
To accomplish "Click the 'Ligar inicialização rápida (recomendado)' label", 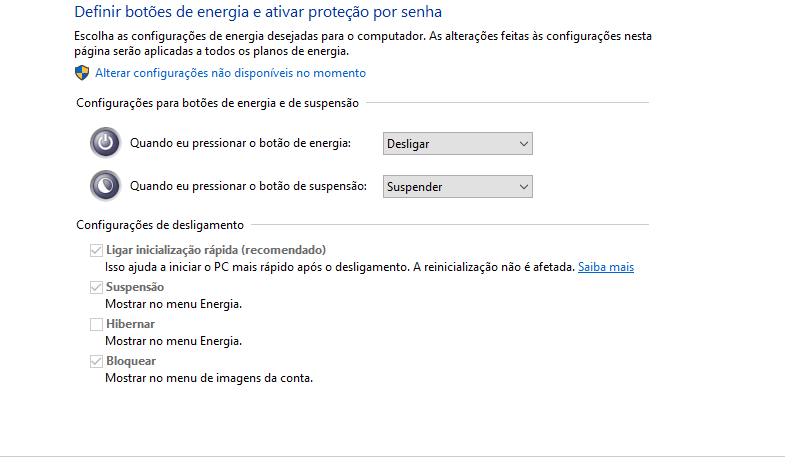I will tap(216, 250).
